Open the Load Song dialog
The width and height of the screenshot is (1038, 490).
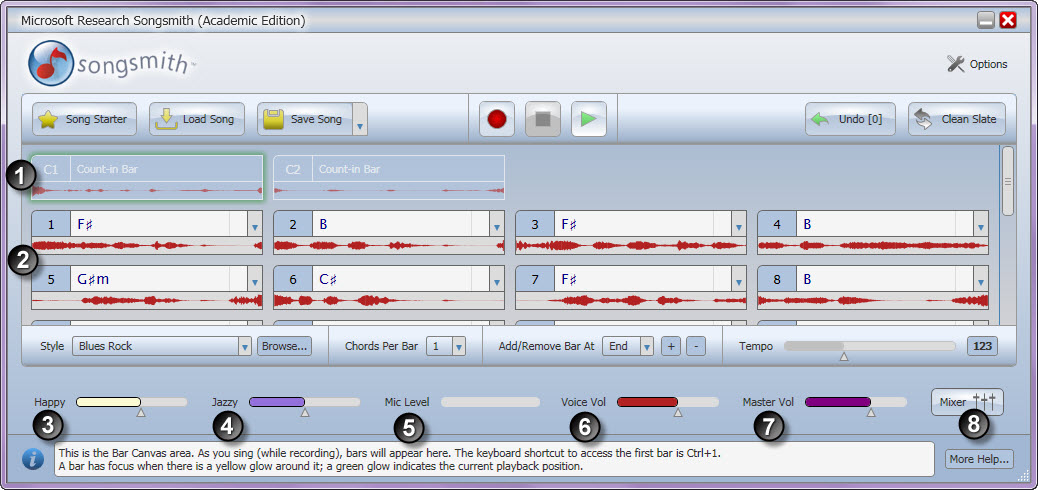pos(197,119)
